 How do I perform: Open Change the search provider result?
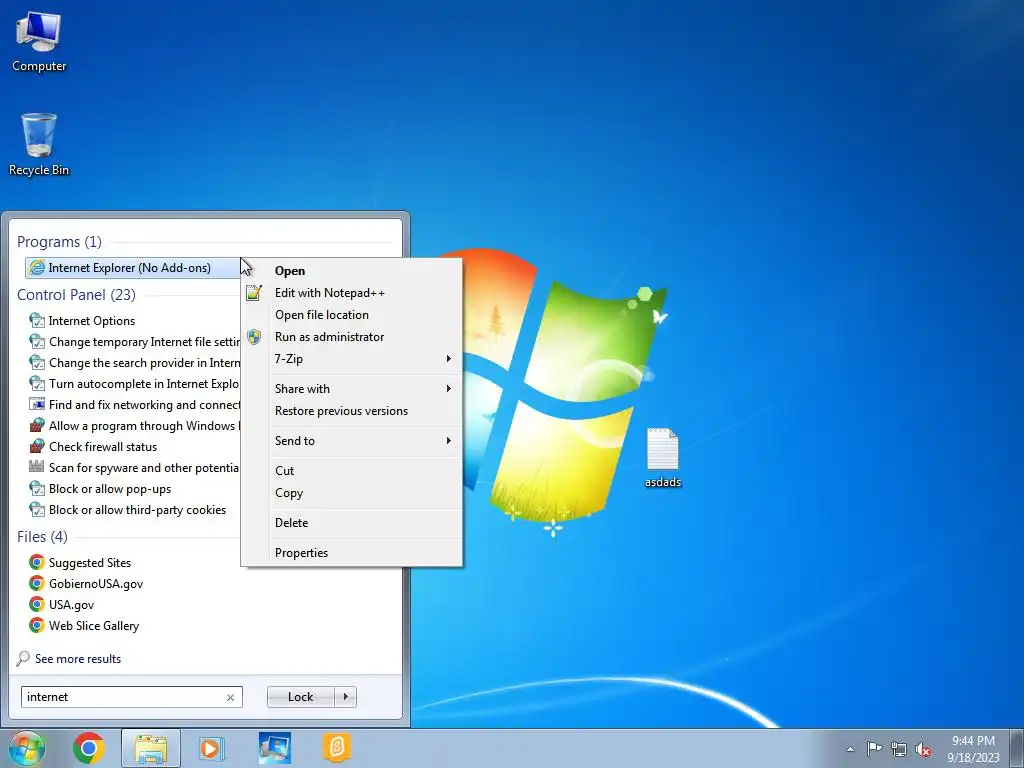[134, 362]
